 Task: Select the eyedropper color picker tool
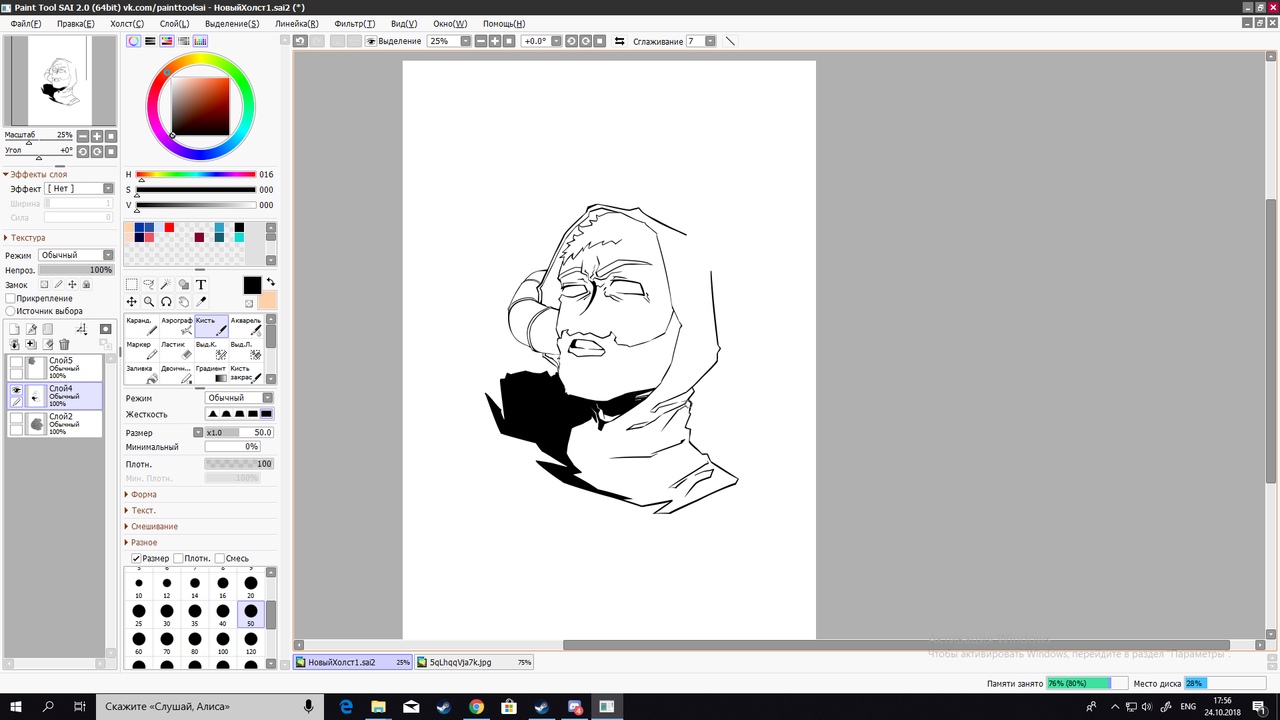click(201, 302)
